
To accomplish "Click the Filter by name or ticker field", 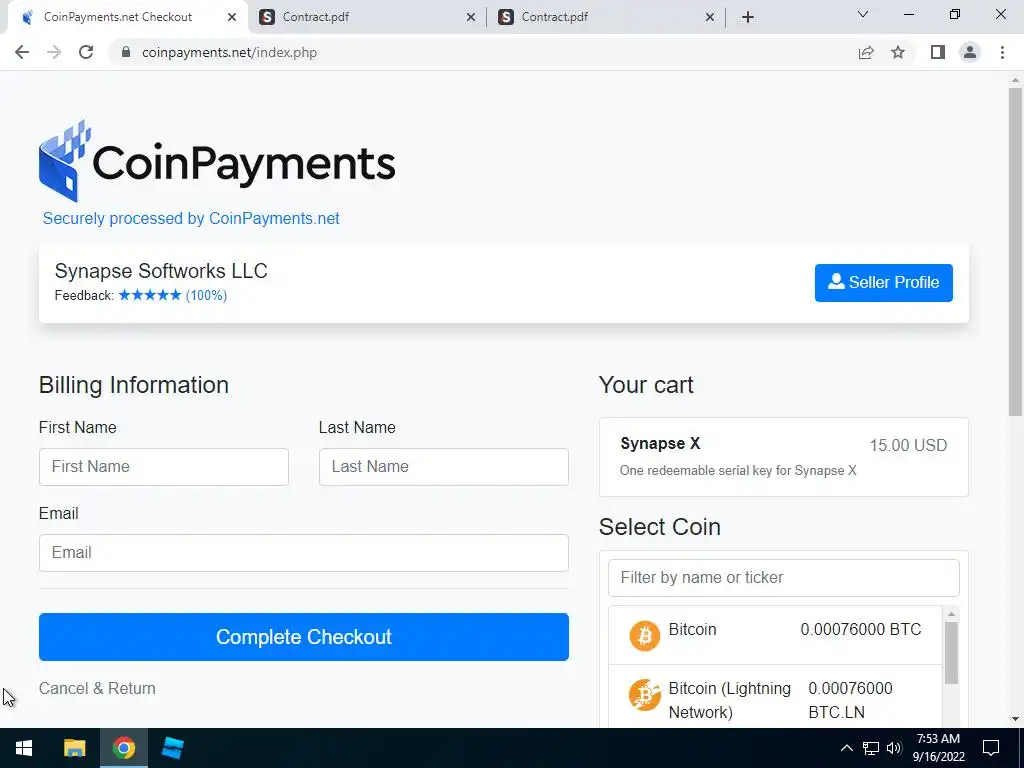I will (784, 577).
